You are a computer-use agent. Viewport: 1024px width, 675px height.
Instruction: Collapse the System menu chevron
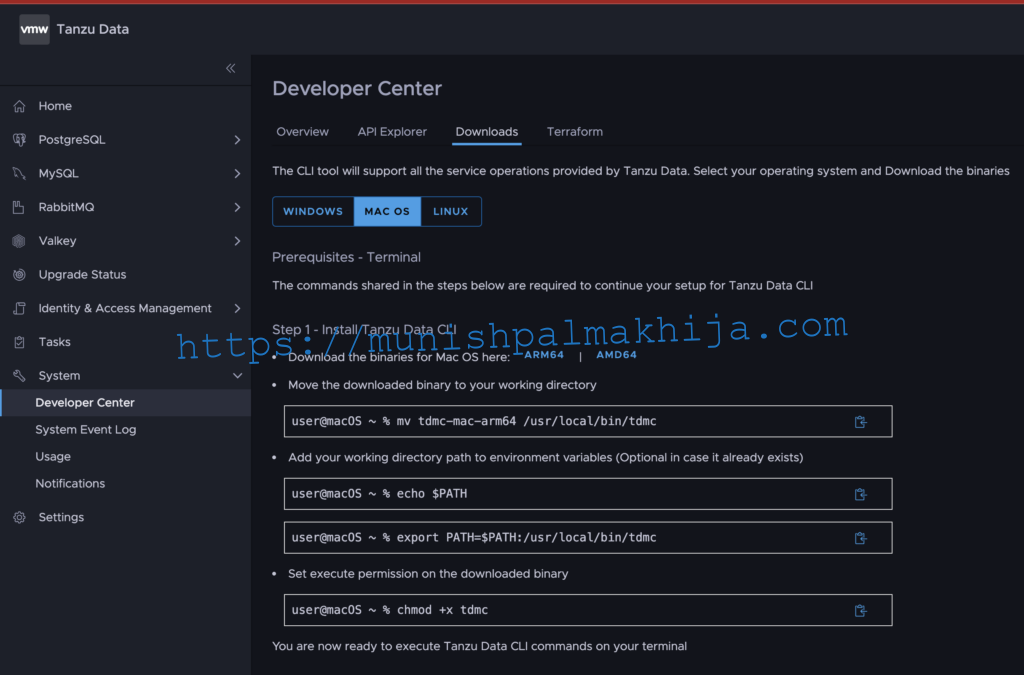237,375
